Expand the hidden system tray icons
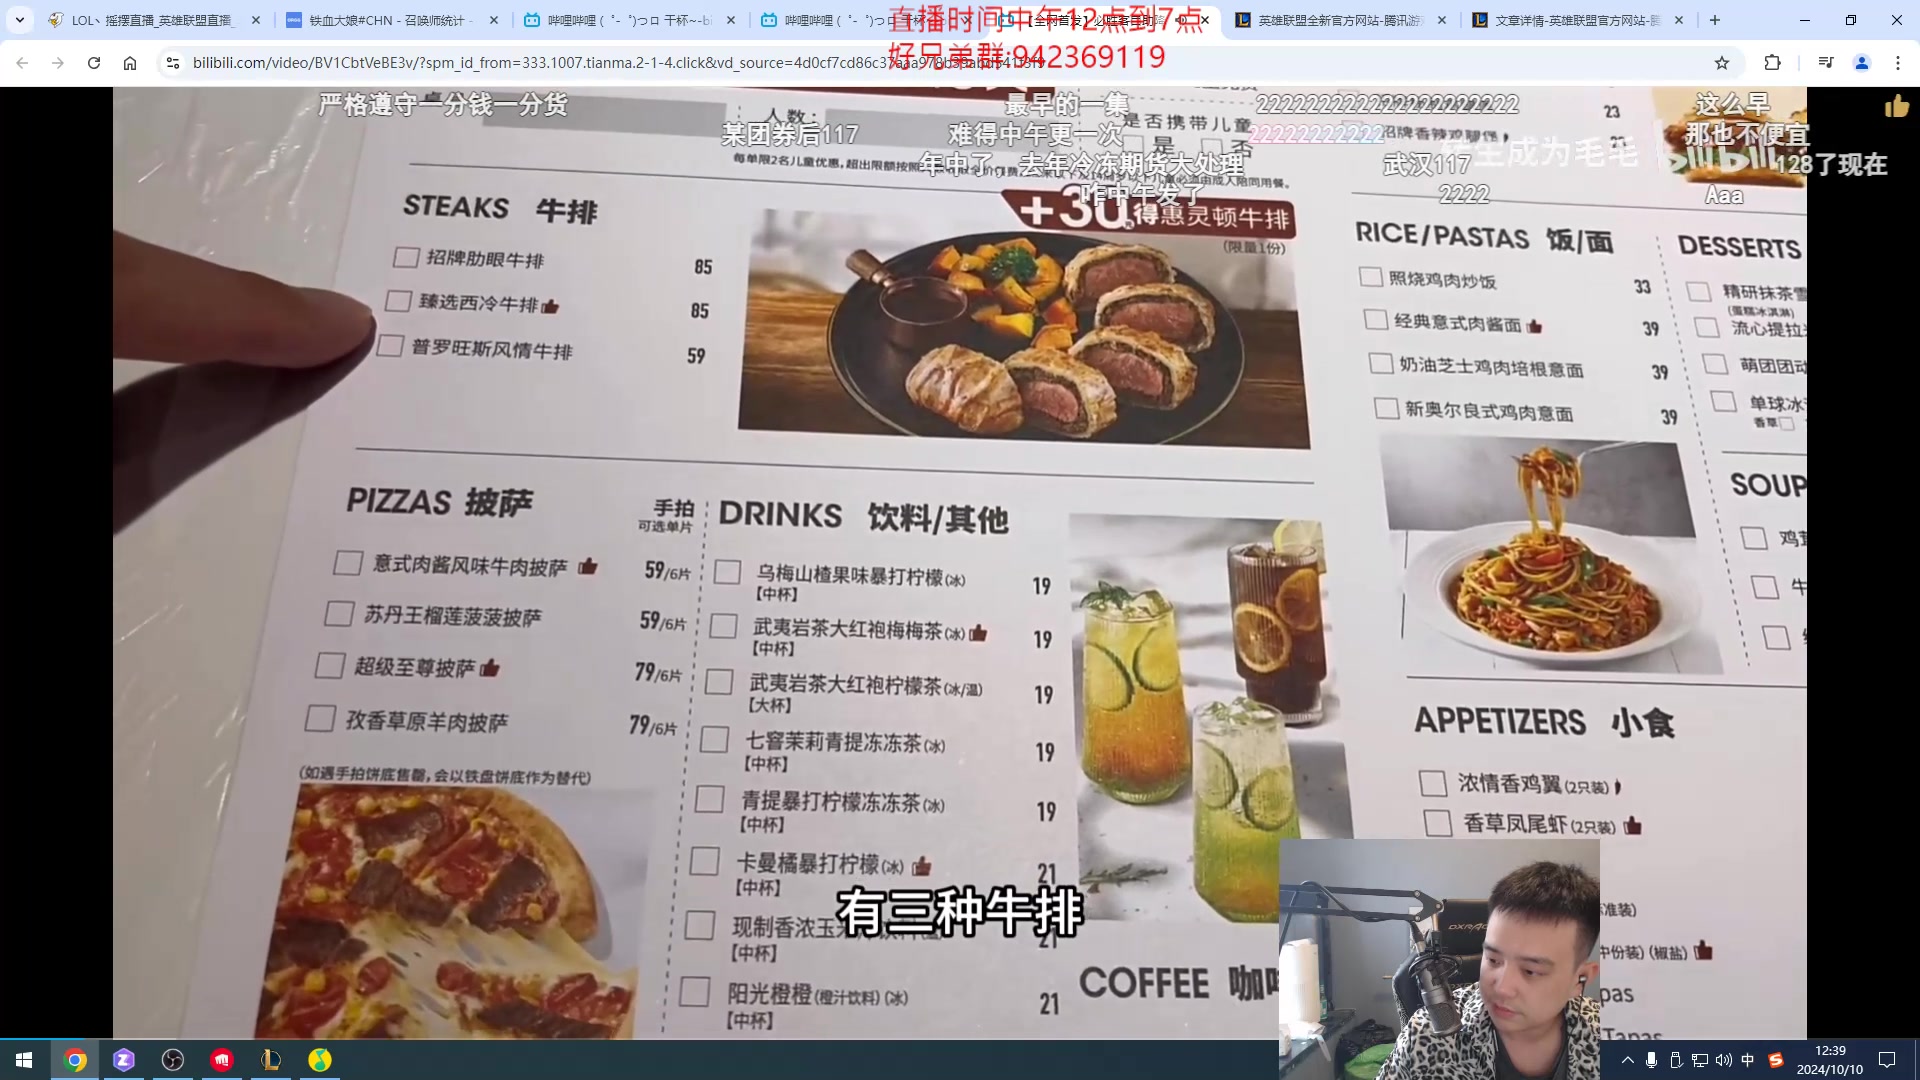Image resolution: width=1920 pixels, height=1080 pixels. click(1628, 1060)
